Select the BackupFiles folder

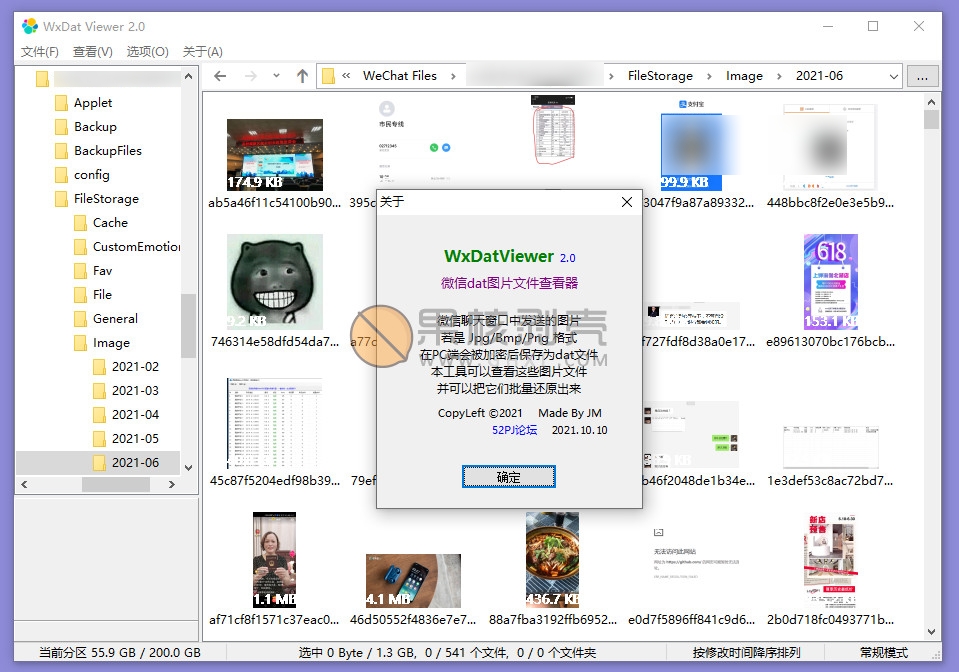click(x=108, y=150)
